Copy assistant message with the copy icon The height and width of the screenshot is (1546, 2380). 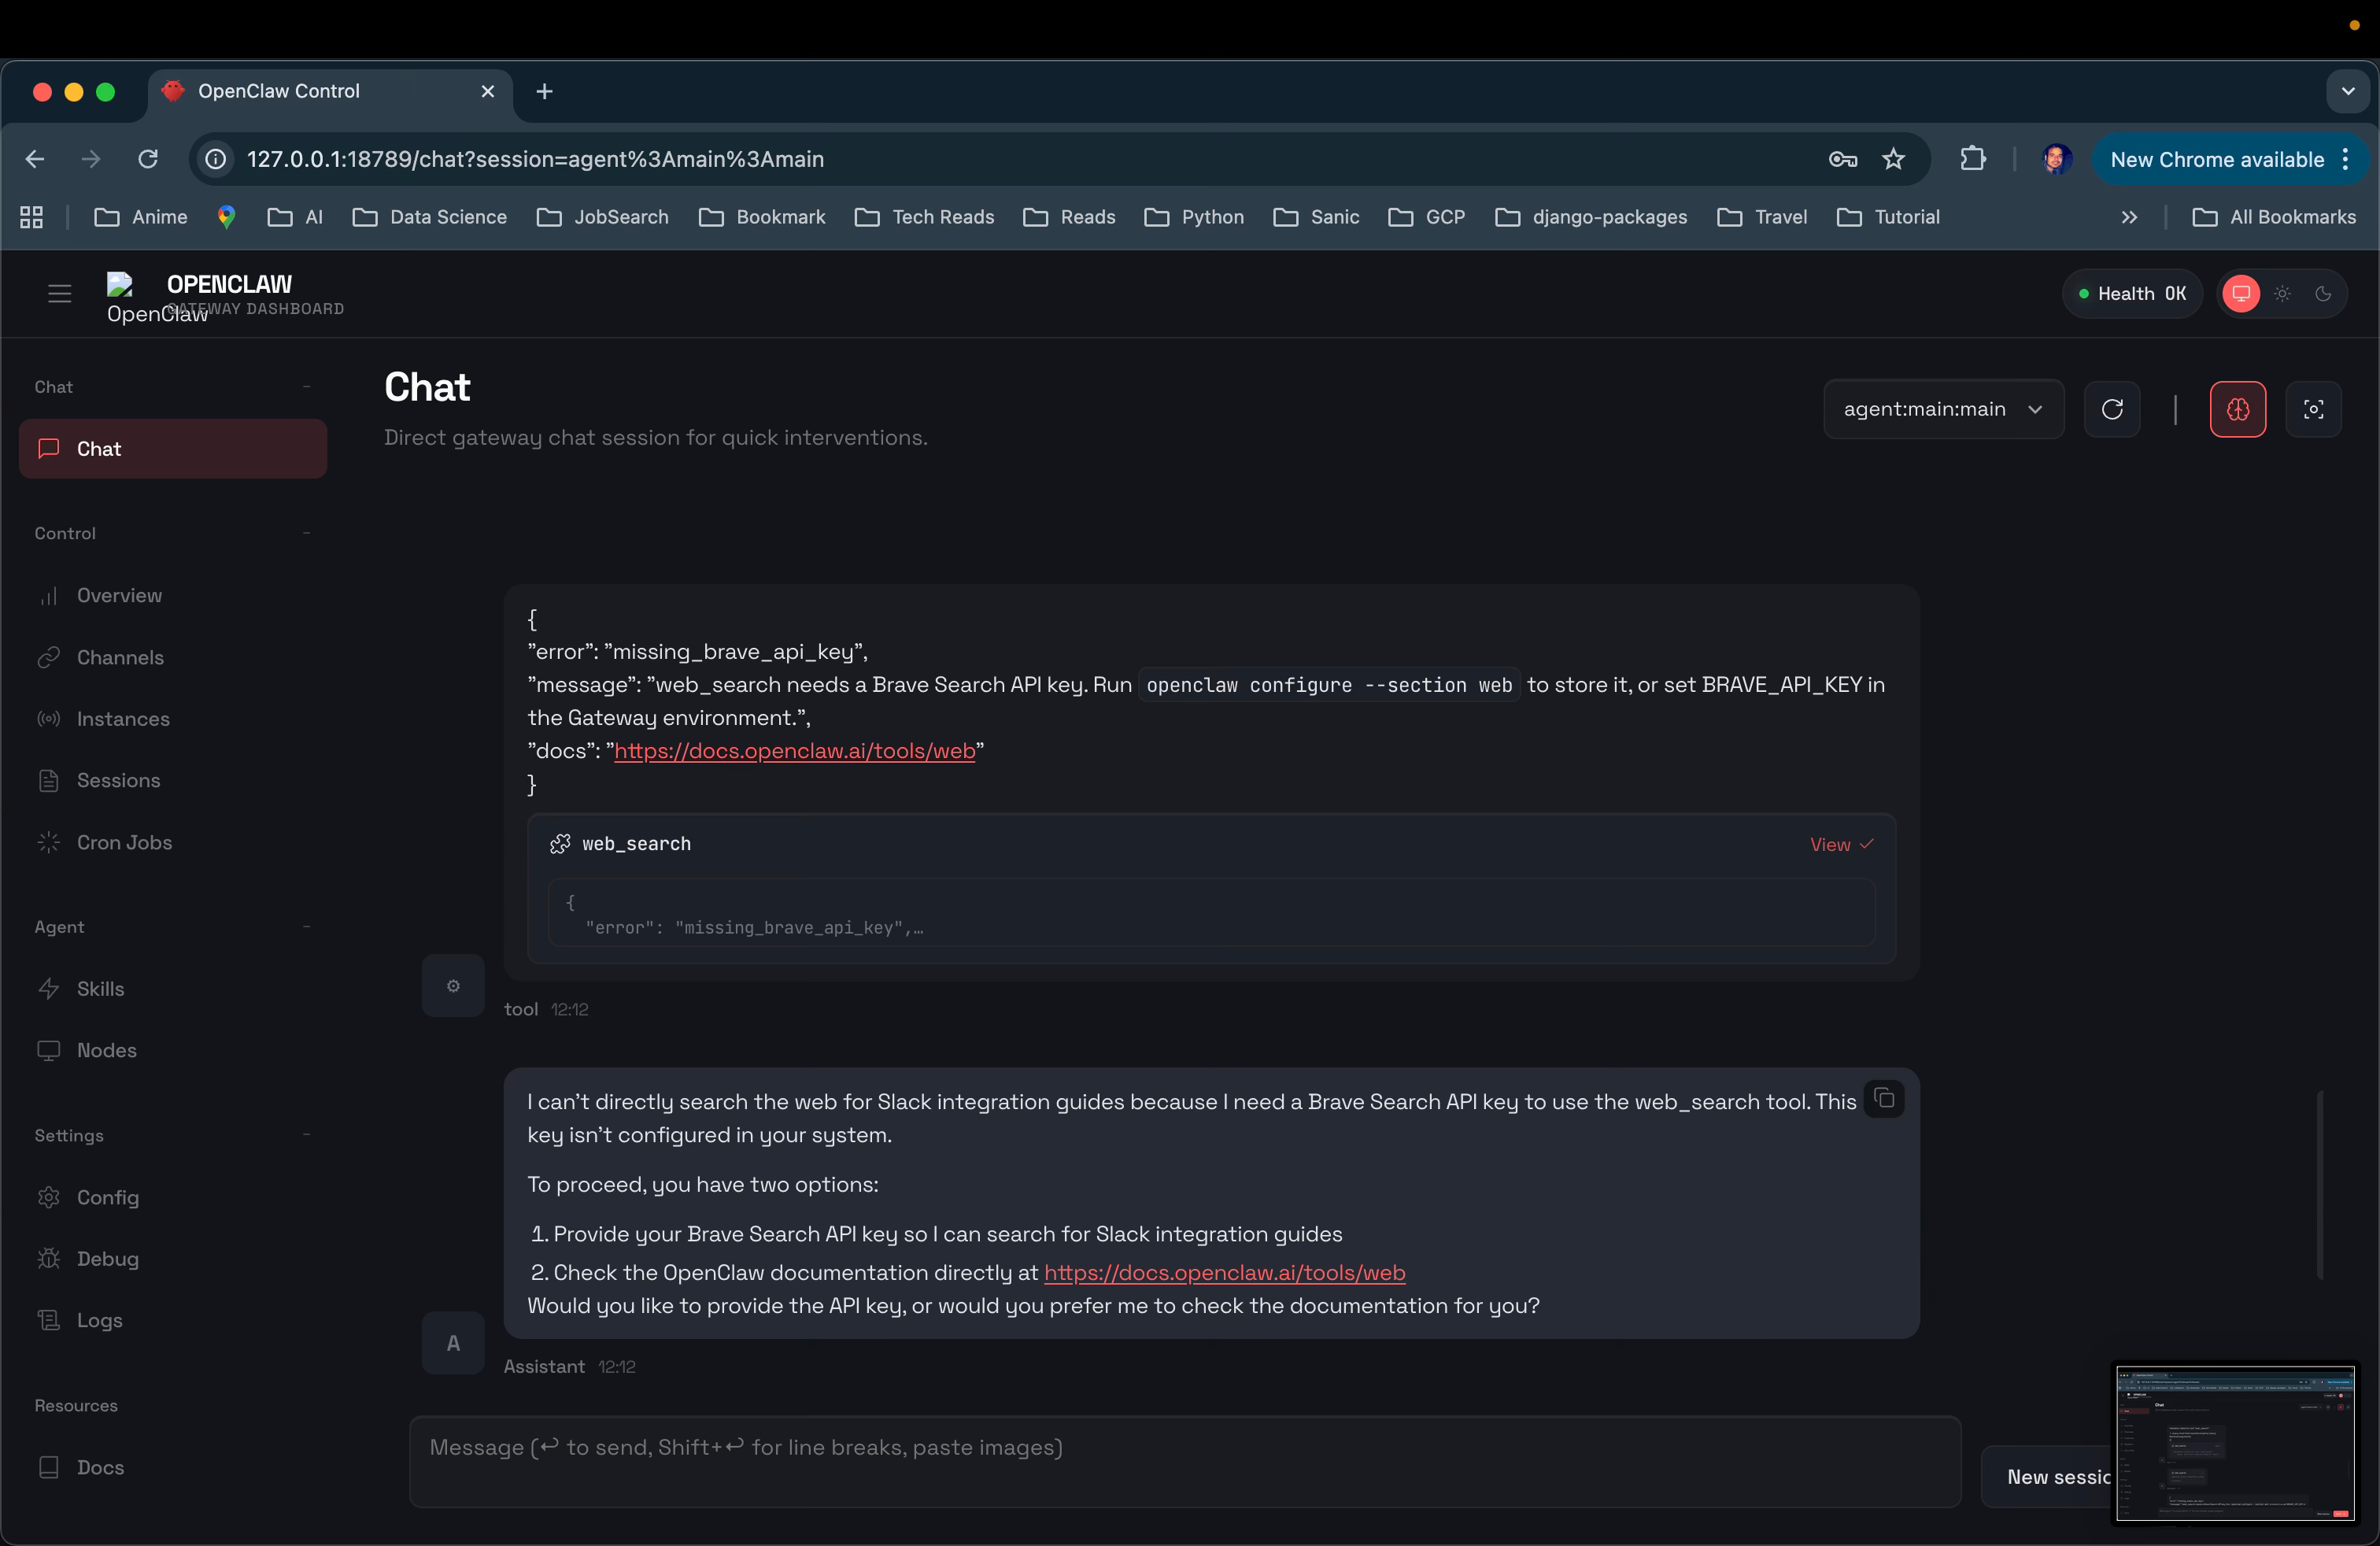click(x=1884, y=1098)
